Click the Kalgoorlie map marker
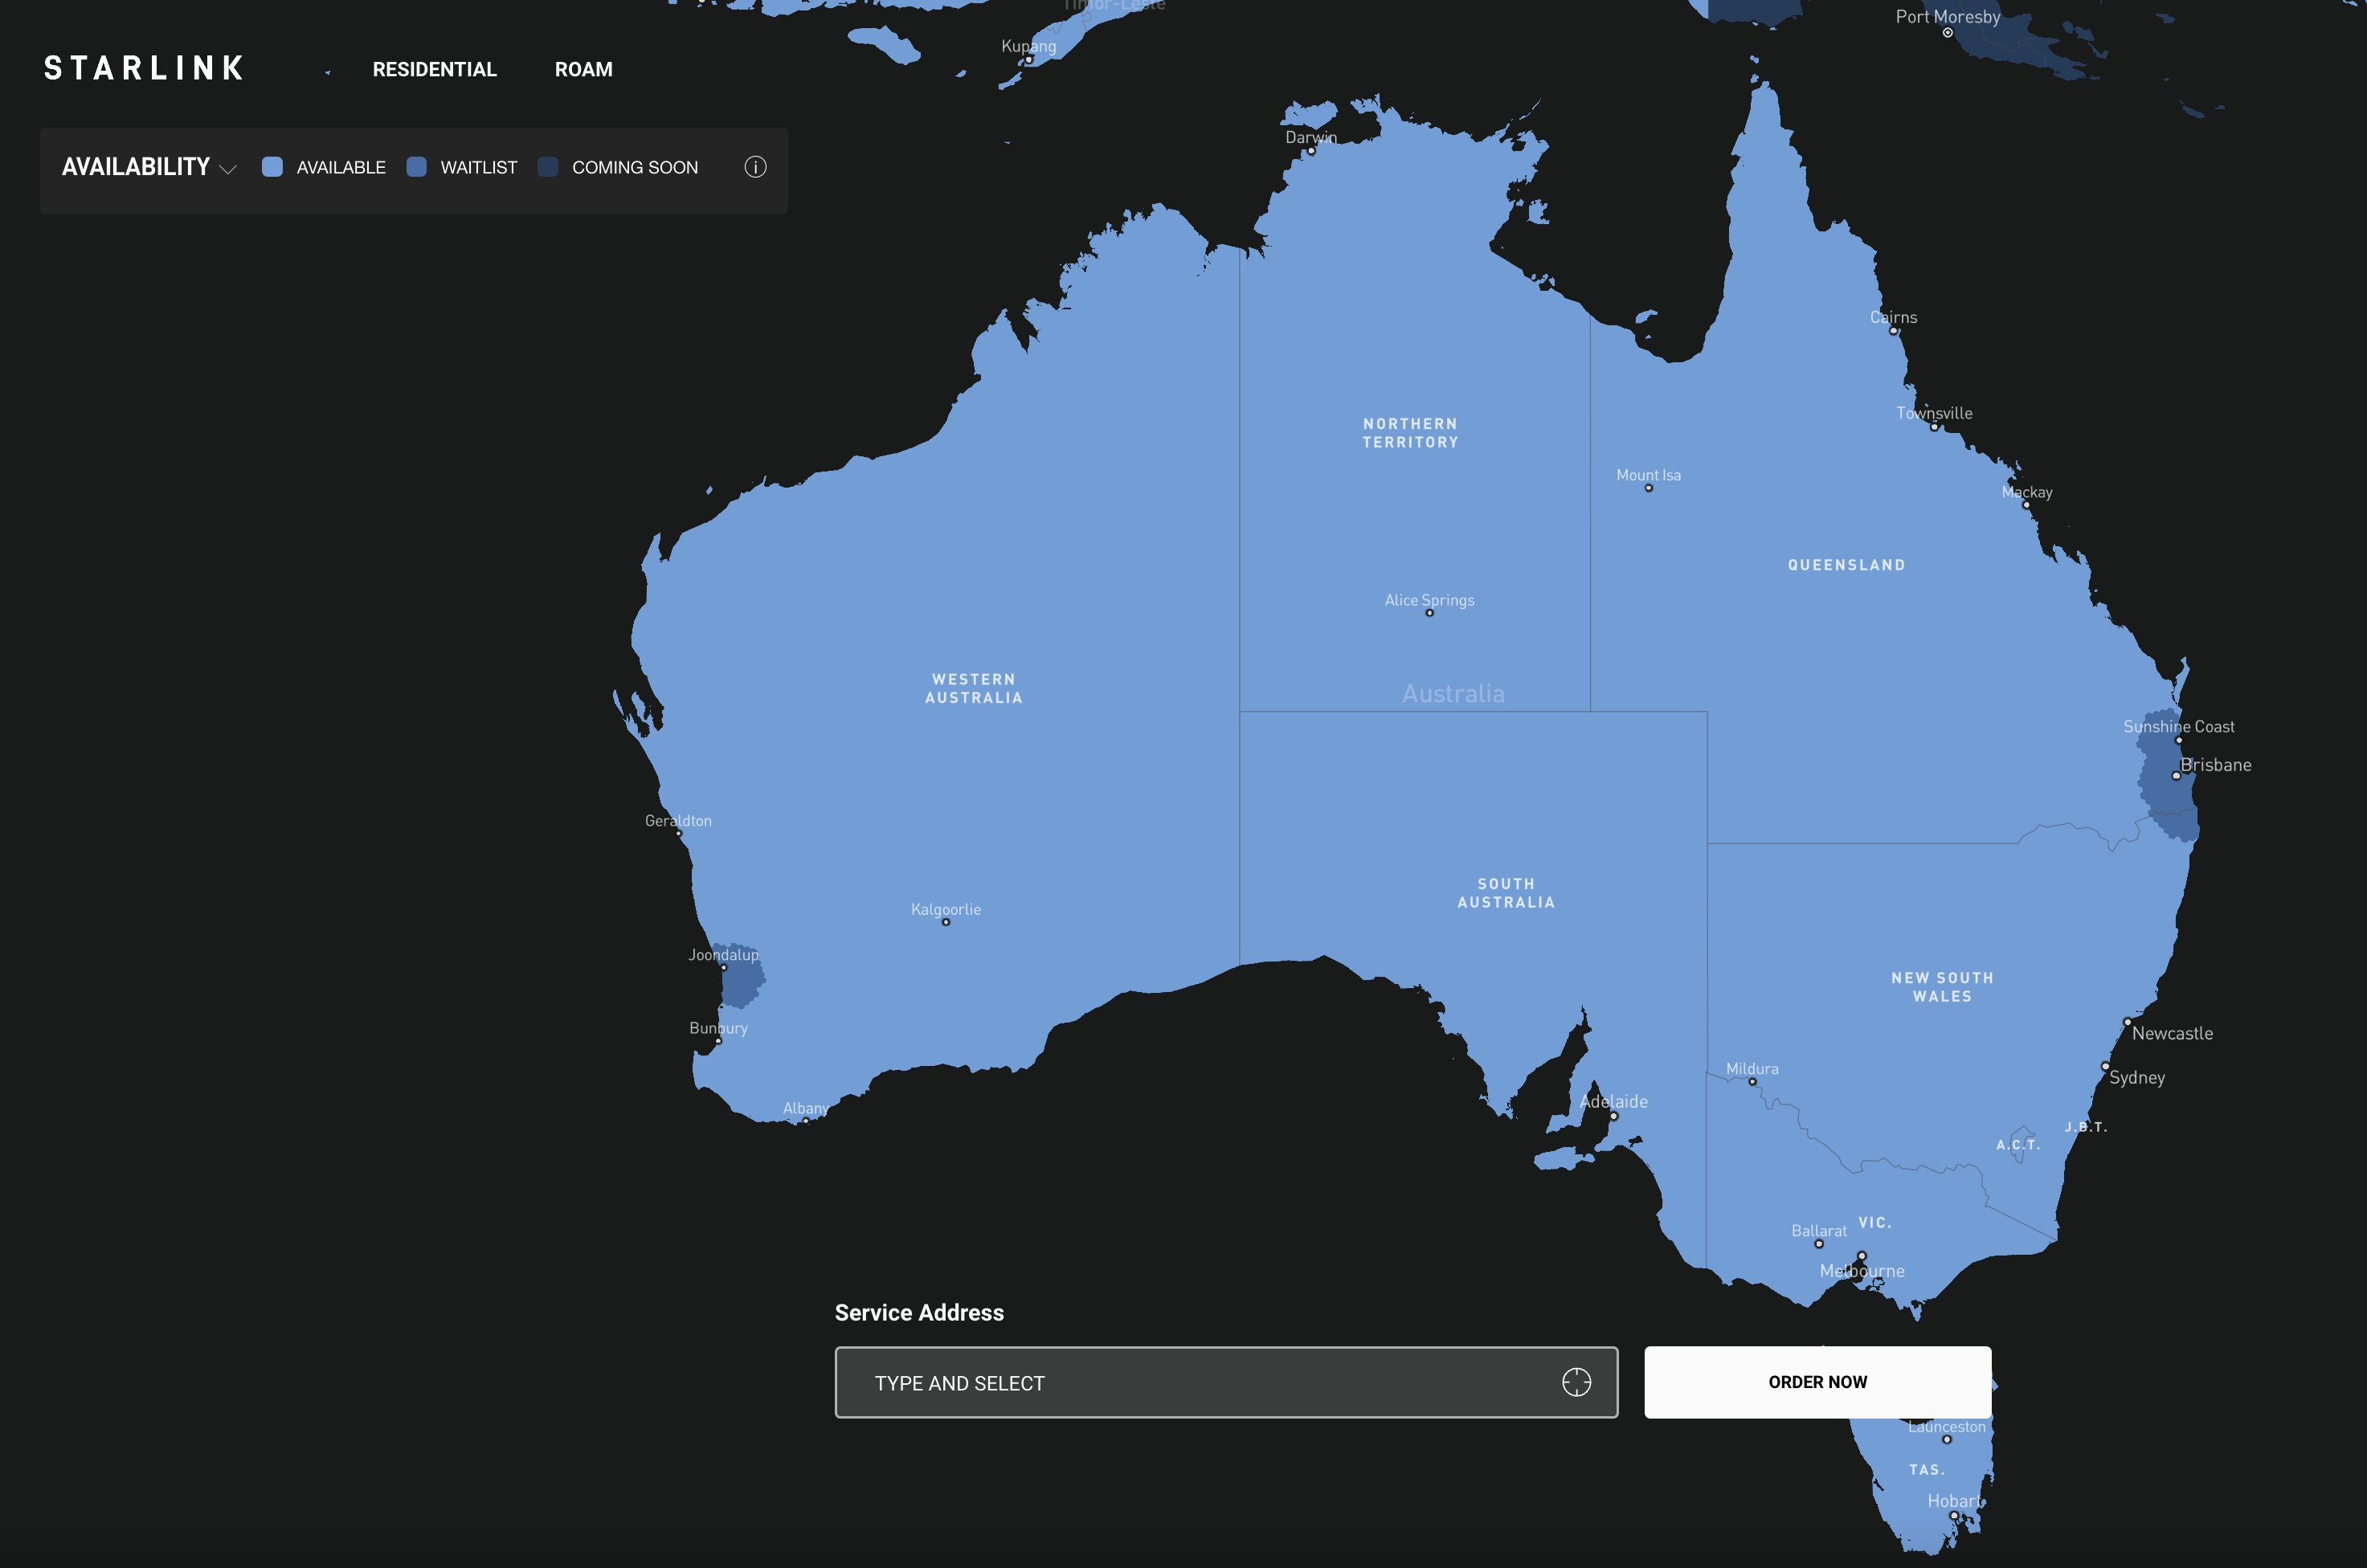Image resolution: width=2367 pixels, height=1568 pixels. tap(945, 922)
